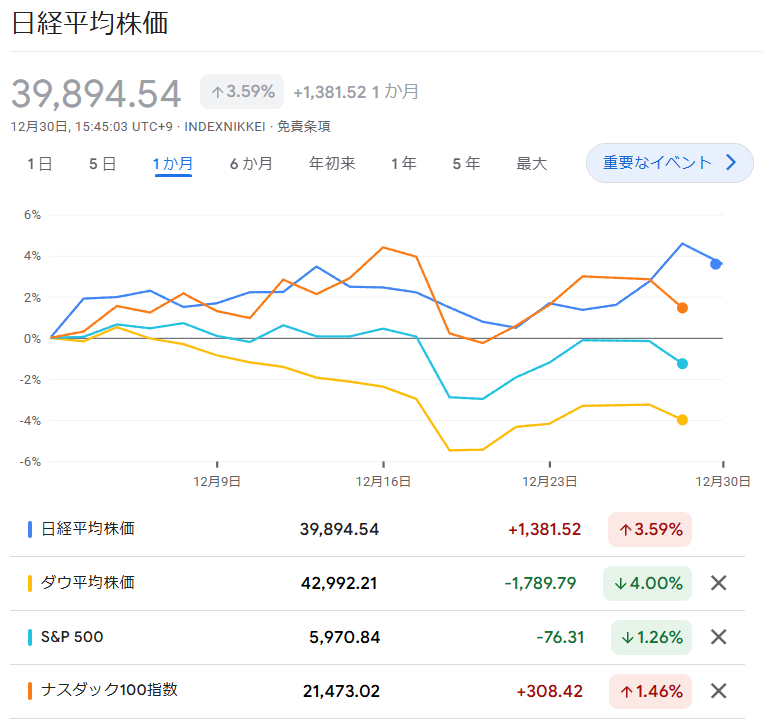Switch to the 5年 range tab
The image size is (762, 724).
(x=466, y=164)
